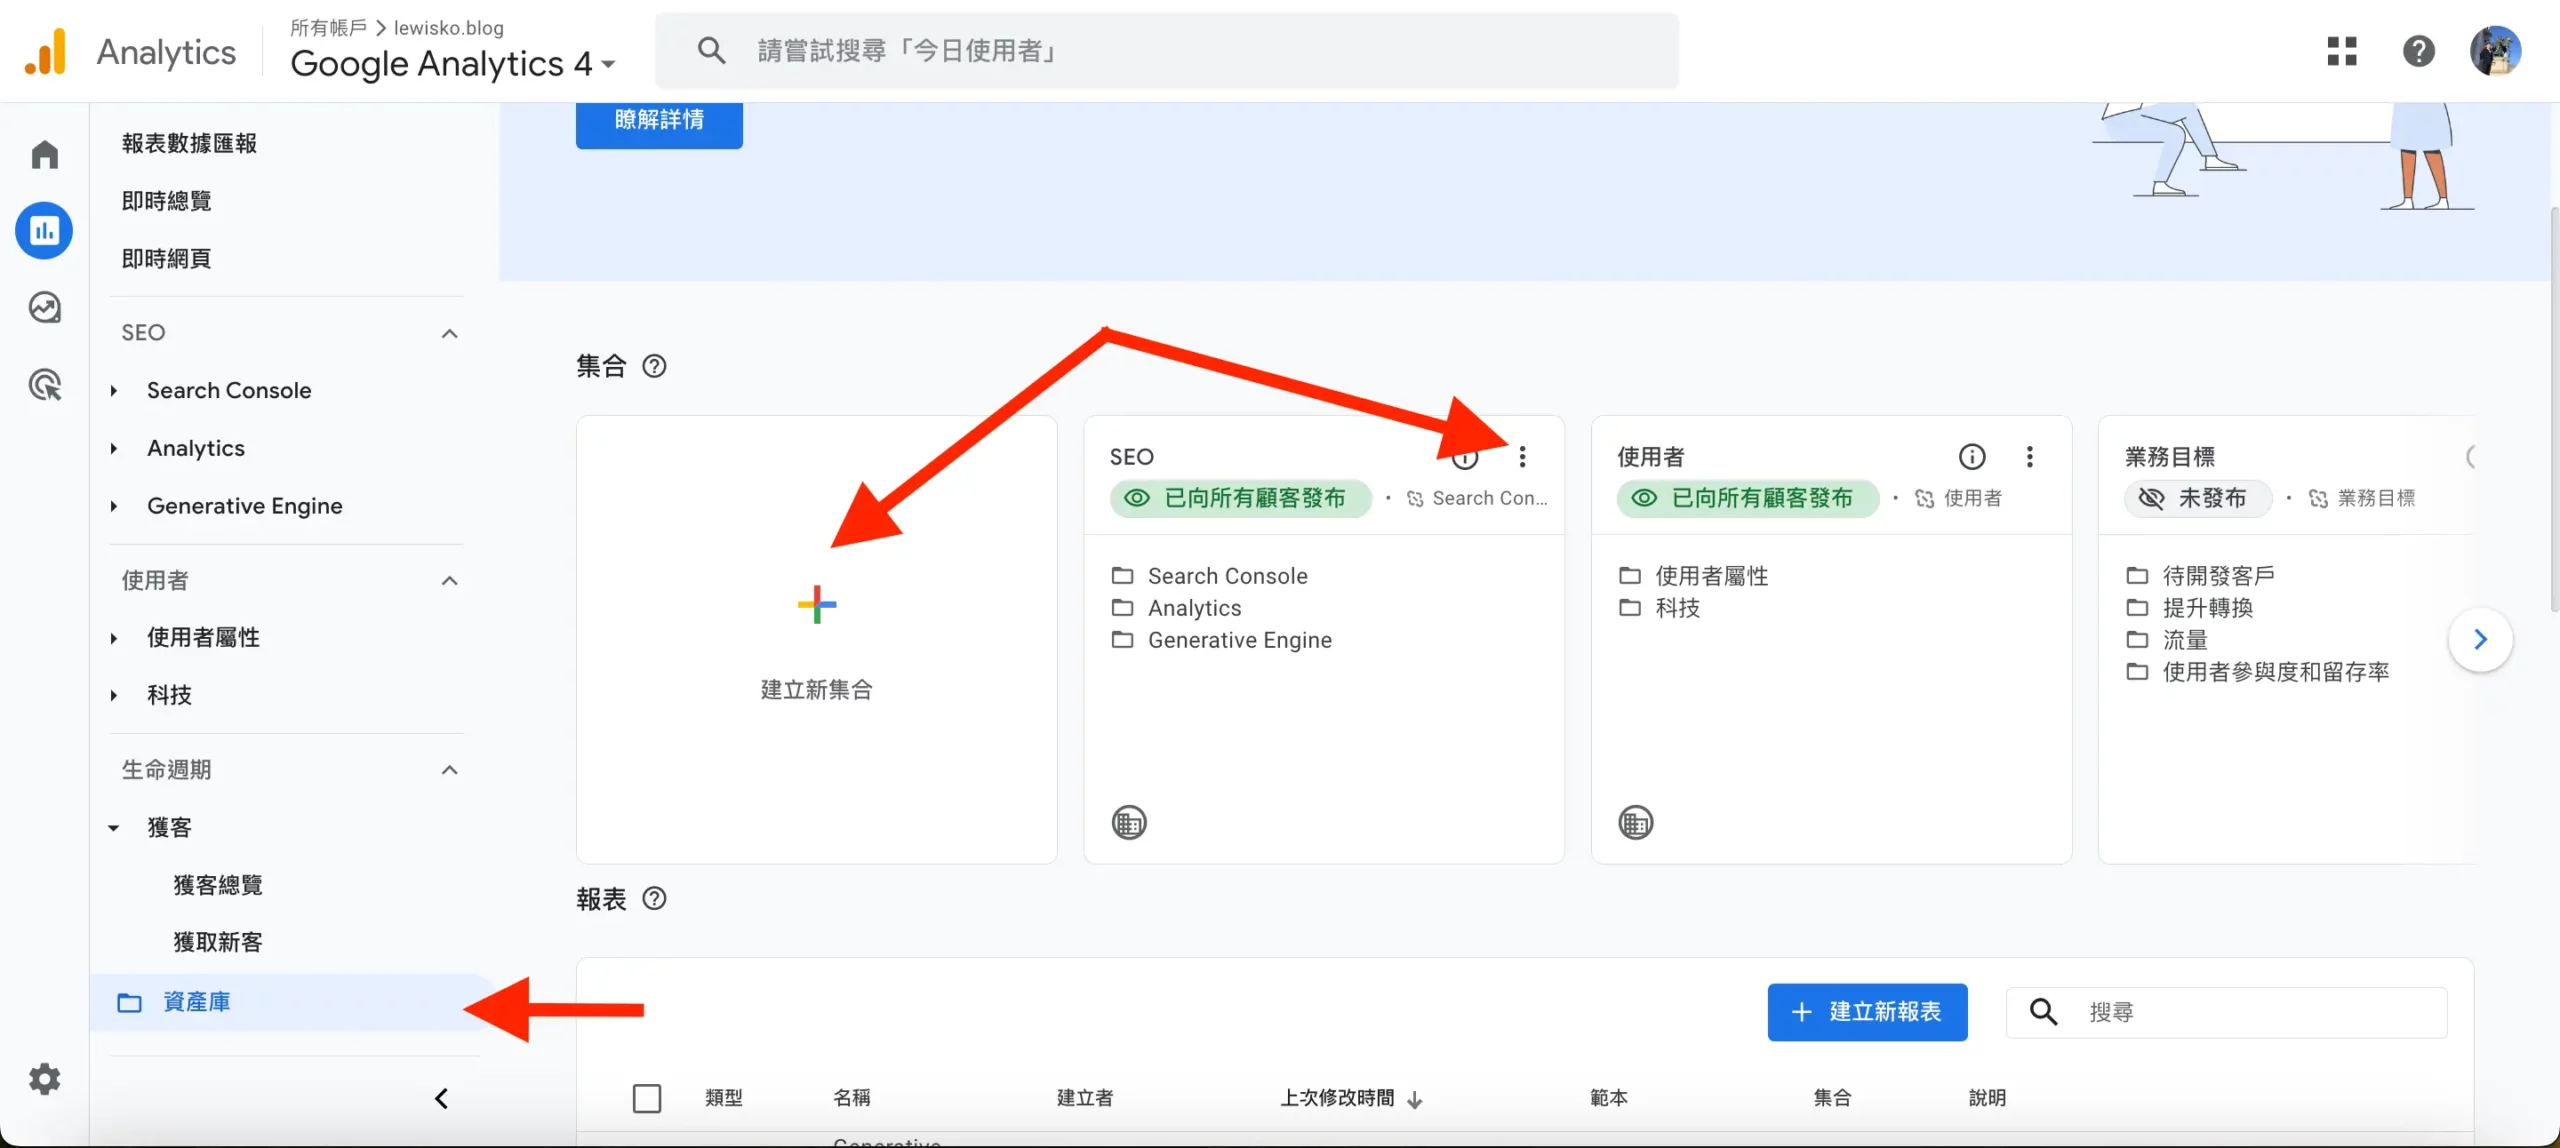Image resolution: width=2560 pixels, height=1148 pixels.
Task: Collapse the 生命週期 section in sidebar
Action: point(450,770)
